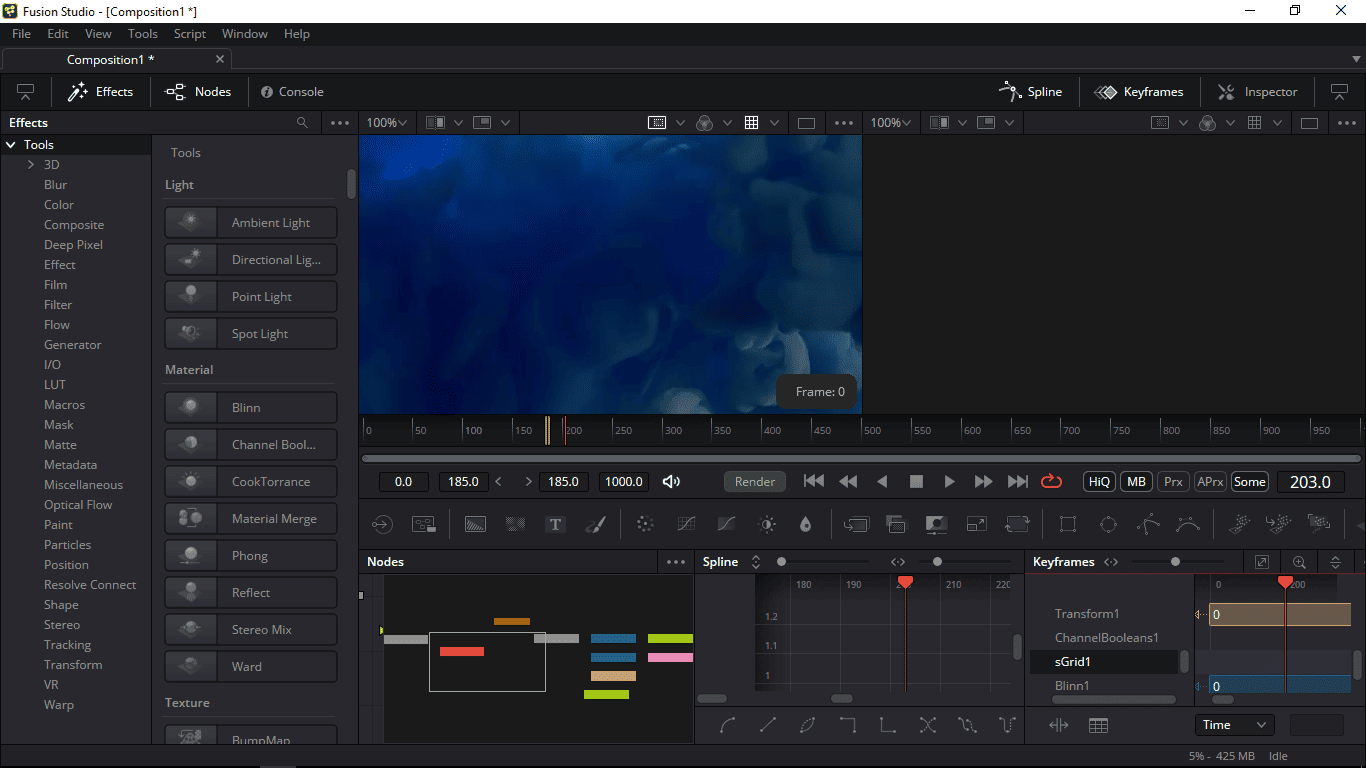Click the search icon in Effects panel
Image resolution: width=1366 pixels, height=768 pixels.
coord(302,122)
